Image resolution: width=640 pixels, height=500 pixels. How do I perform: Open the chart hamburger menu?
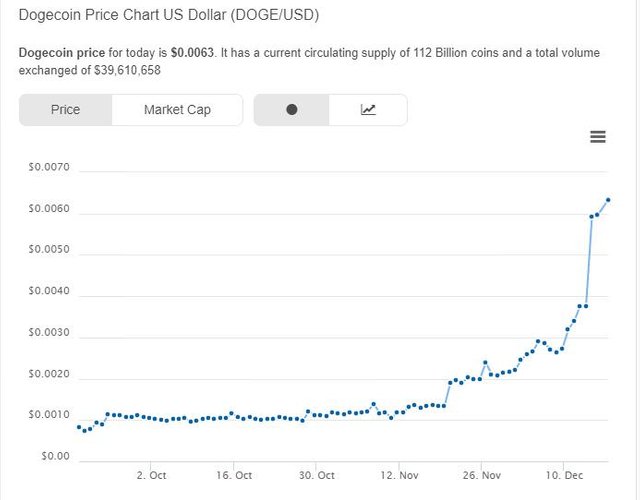(598, 137)
